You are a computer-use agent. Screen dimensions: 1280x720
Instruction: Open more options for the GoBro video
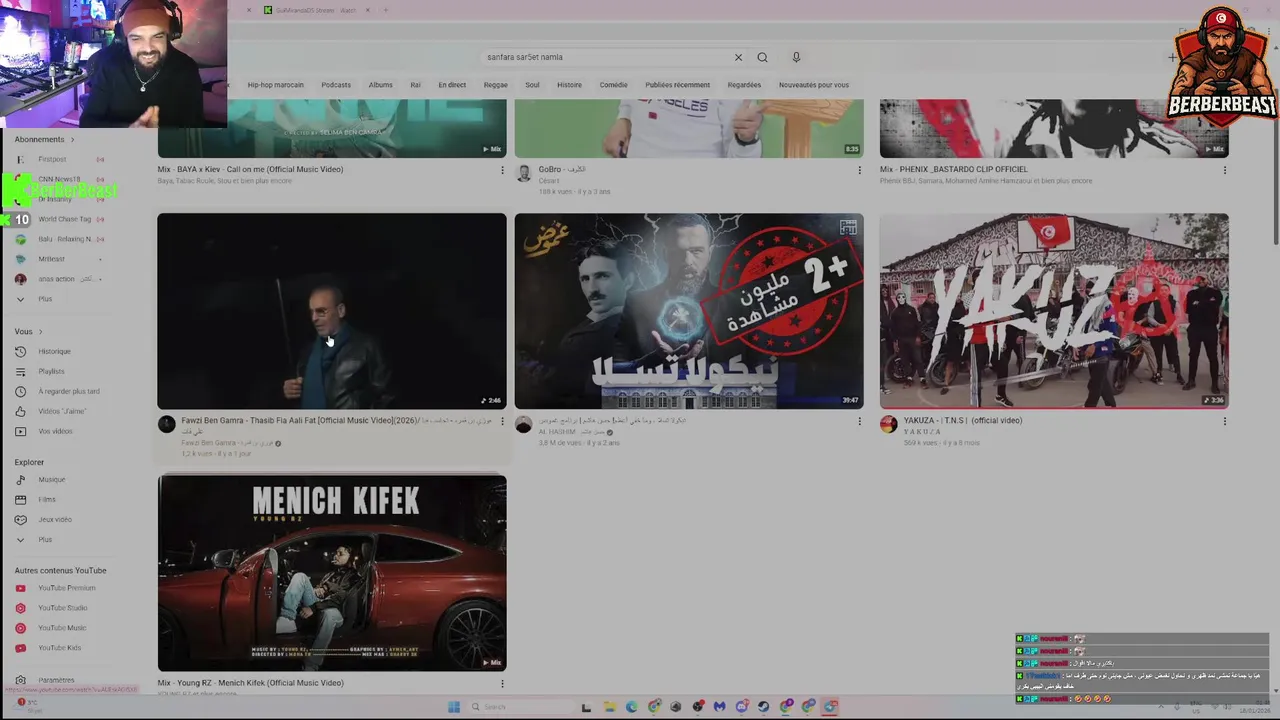[x=859, y=170]
